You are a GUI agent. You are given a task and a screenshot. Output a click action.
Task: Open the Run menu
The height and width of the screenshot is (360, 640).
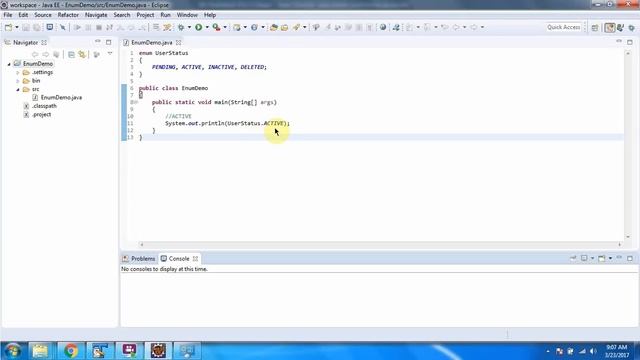coord(165,15)
